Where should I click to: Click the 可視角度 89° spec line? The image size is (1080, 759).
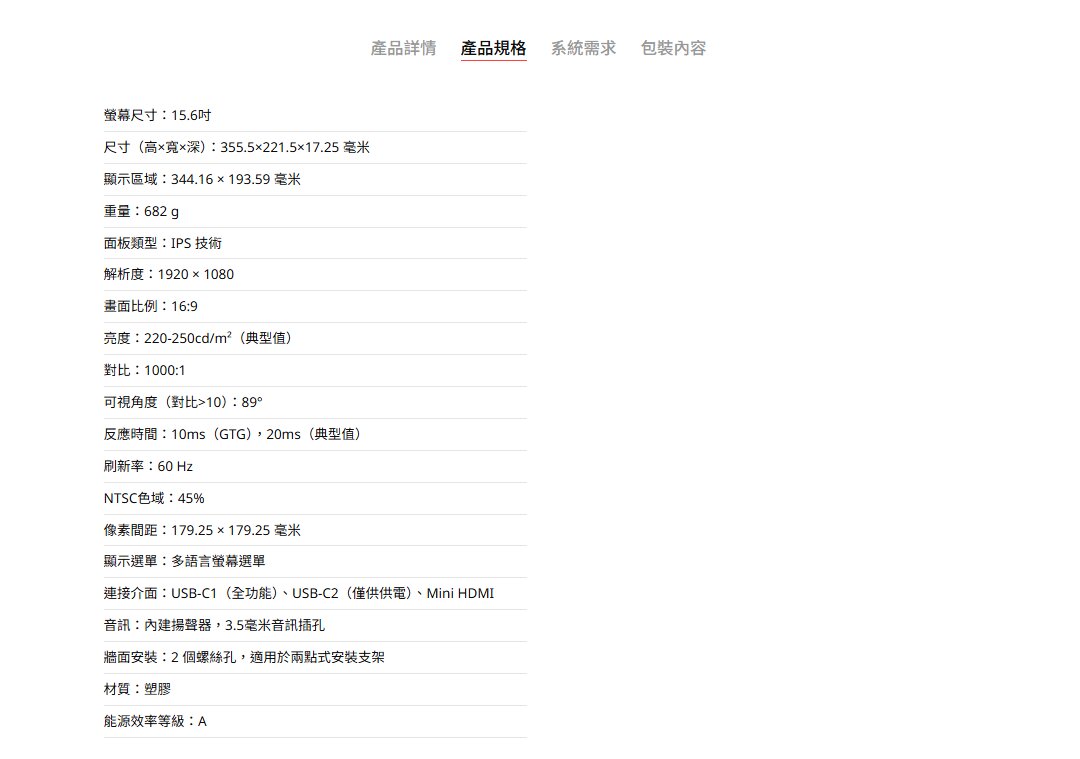coord(183,402)
